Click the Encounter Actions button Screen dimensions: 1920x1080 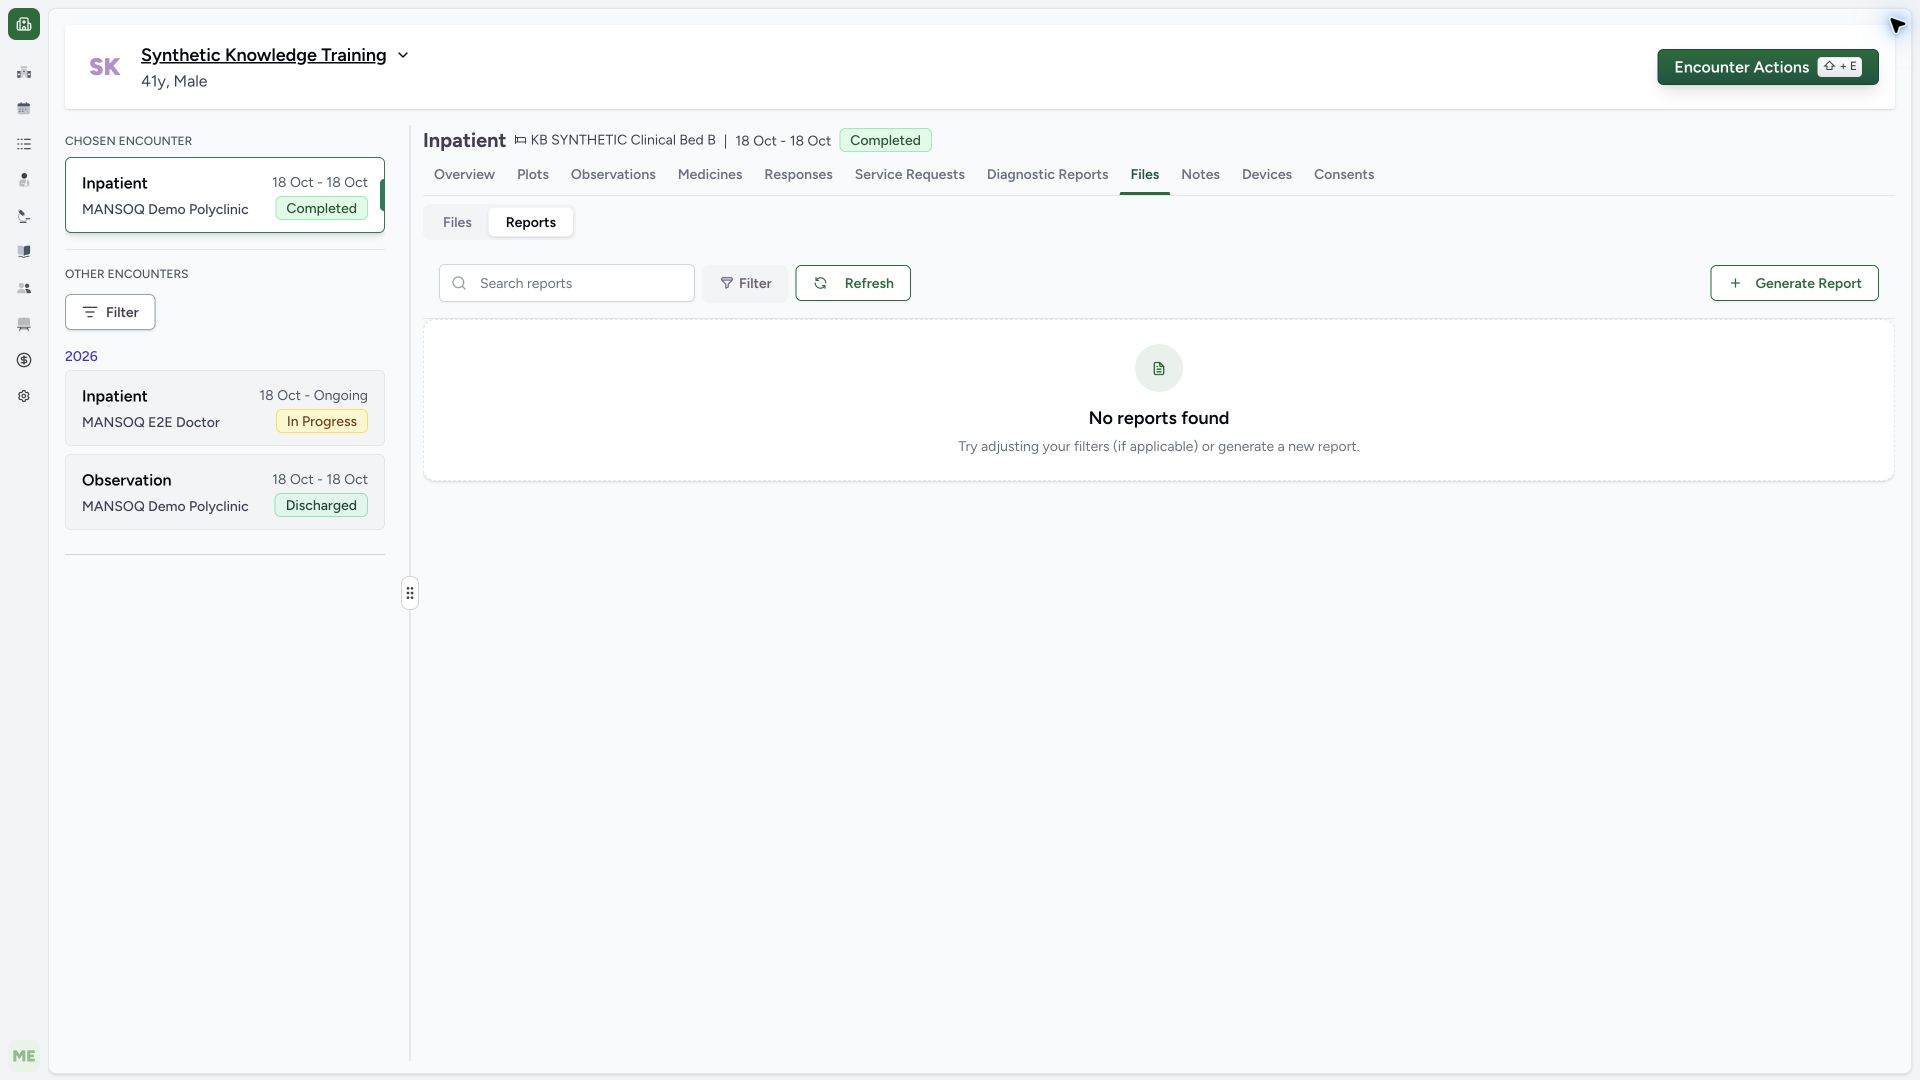click(x=1767, y=67)
